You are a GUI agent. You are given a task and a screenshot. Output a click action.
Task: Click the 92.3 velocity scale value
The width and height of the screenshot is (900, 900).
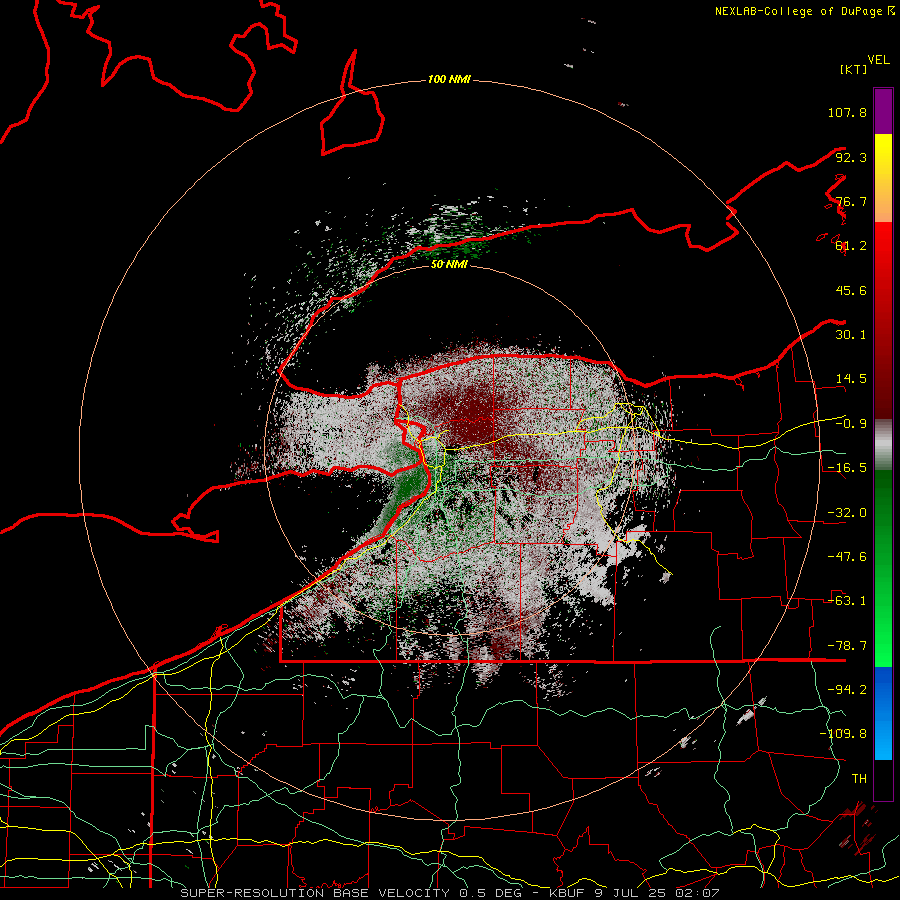coord(851,157)
